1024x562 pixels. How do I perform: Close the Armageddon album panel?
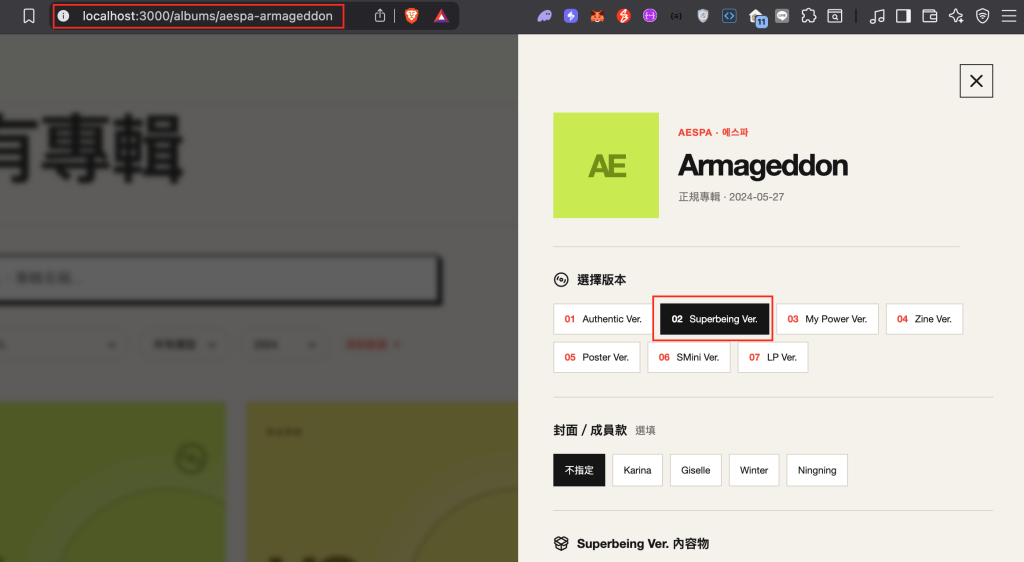pos(976,81)
